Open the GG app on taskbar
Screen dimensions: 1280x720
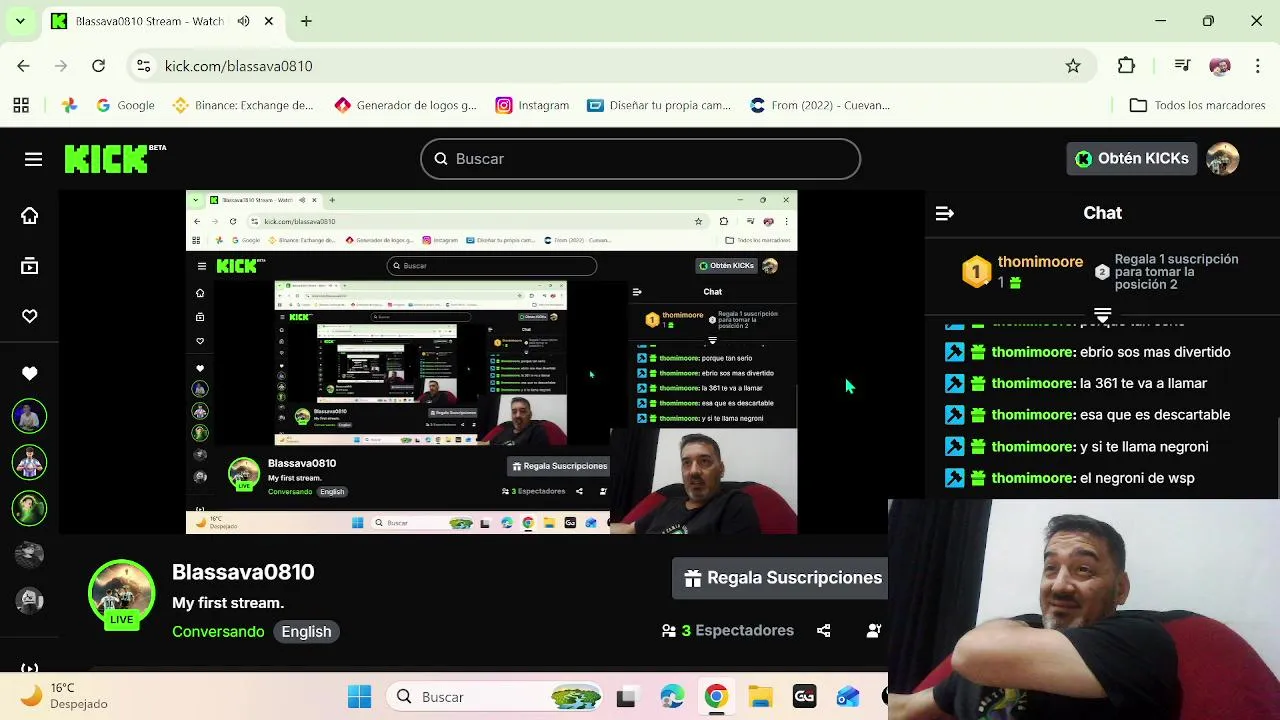click(804, 697)
